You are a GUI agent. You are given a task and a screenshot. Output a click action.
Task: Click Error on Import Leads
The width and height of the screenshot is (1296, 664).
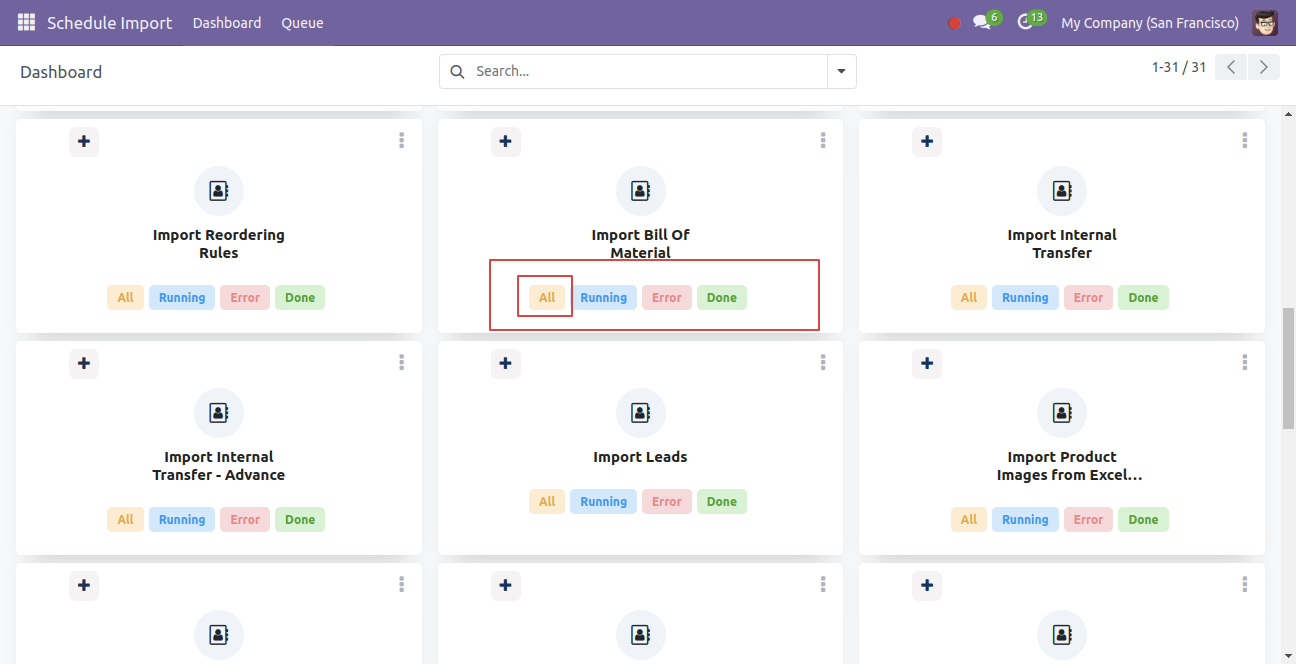click(x=667, y=502)
